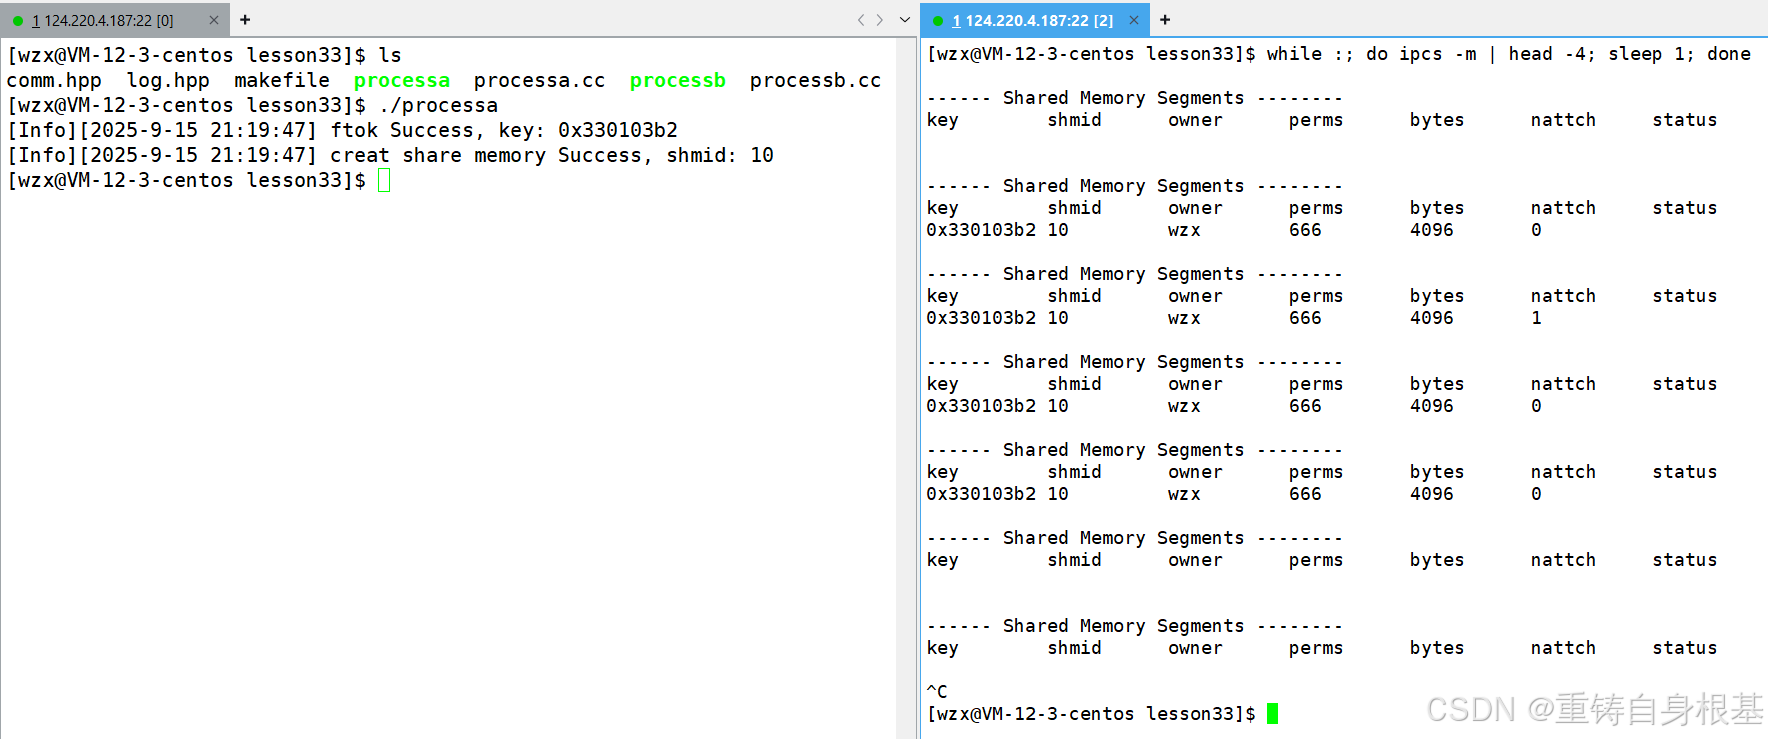Add a new tab in the right pane

coord(1165,20)
